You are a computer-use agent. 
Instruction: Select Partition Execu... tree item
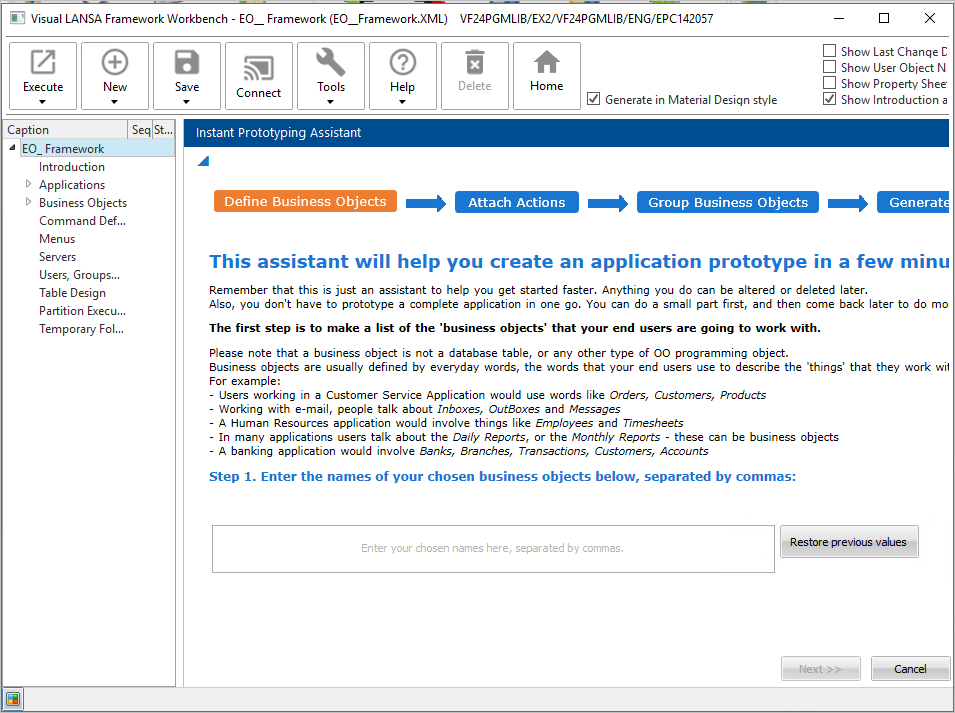pyautogui.click(x=82, y=311)
